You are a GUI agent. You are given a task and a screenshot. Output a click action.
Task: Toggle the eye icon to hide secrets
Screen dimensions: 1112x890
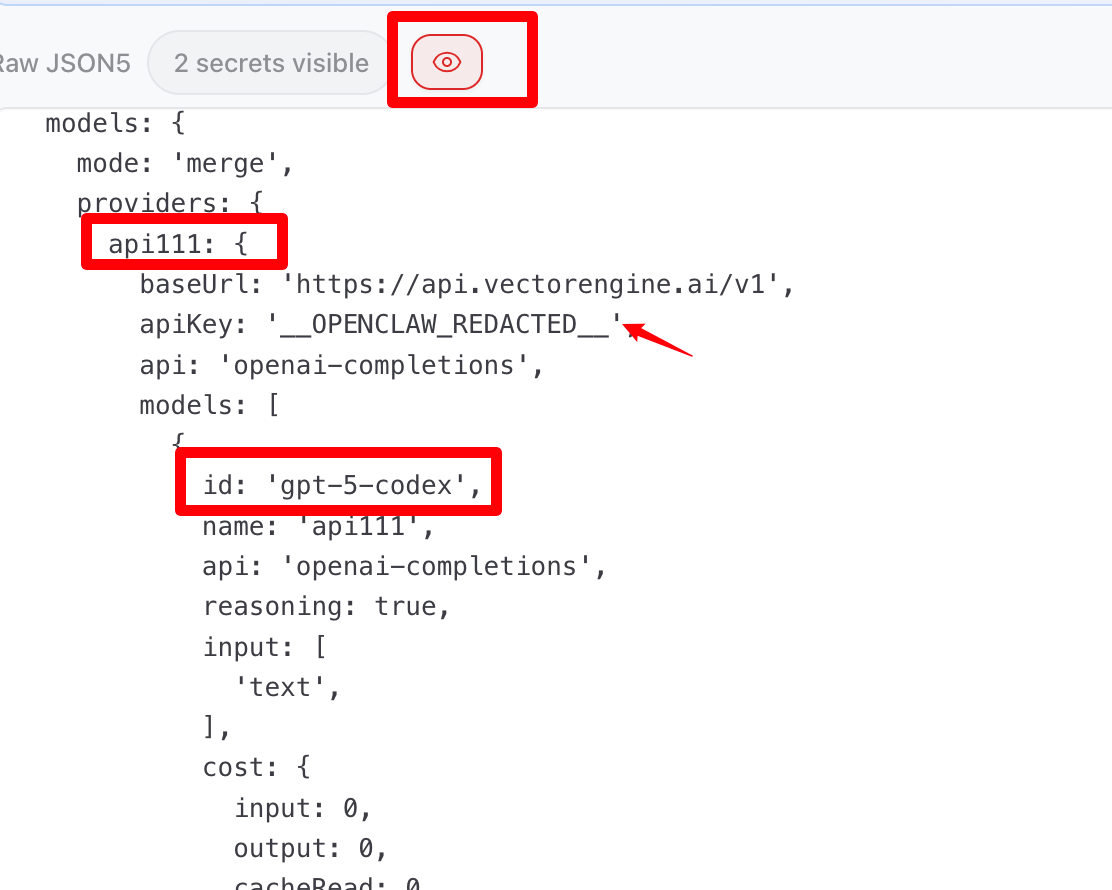point(447,62)
